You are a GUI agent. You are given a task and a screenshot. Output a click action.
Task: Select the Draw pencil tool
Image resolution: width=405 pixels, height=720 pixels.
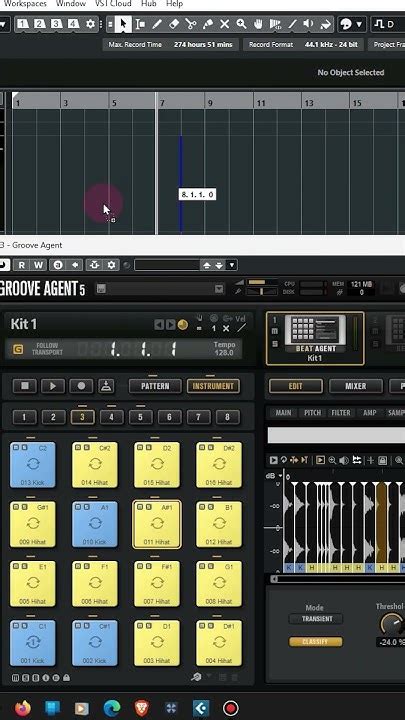pyautogui.click(x=157, y=24)
